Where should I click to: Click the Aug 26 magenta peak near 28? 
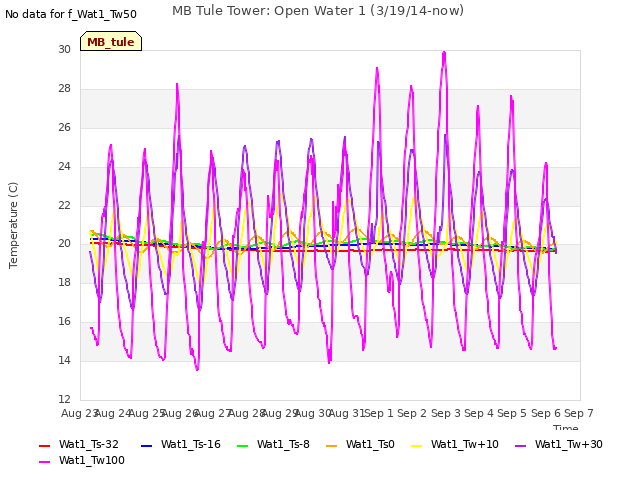pyautogui.click(x=177, y=84)
